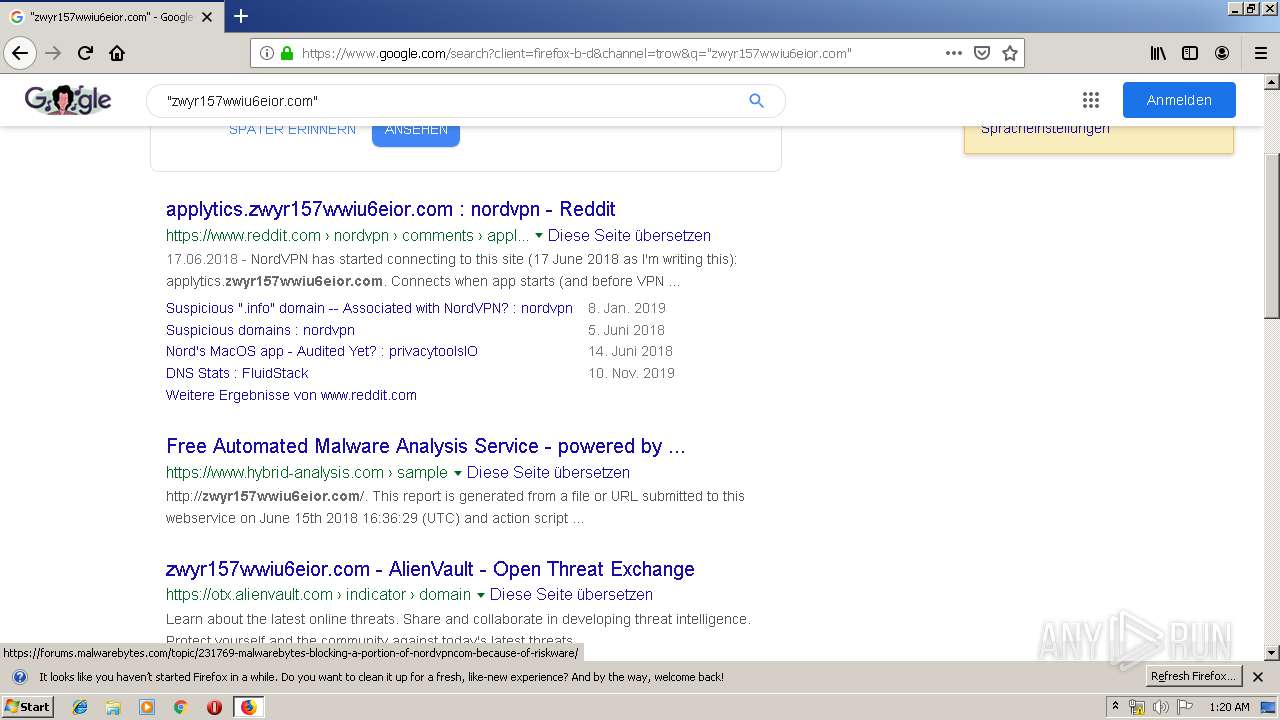The width and height of the screenshot is (1280, 720).
Task: Translate AlienVault result page
Action: [571, 595]
